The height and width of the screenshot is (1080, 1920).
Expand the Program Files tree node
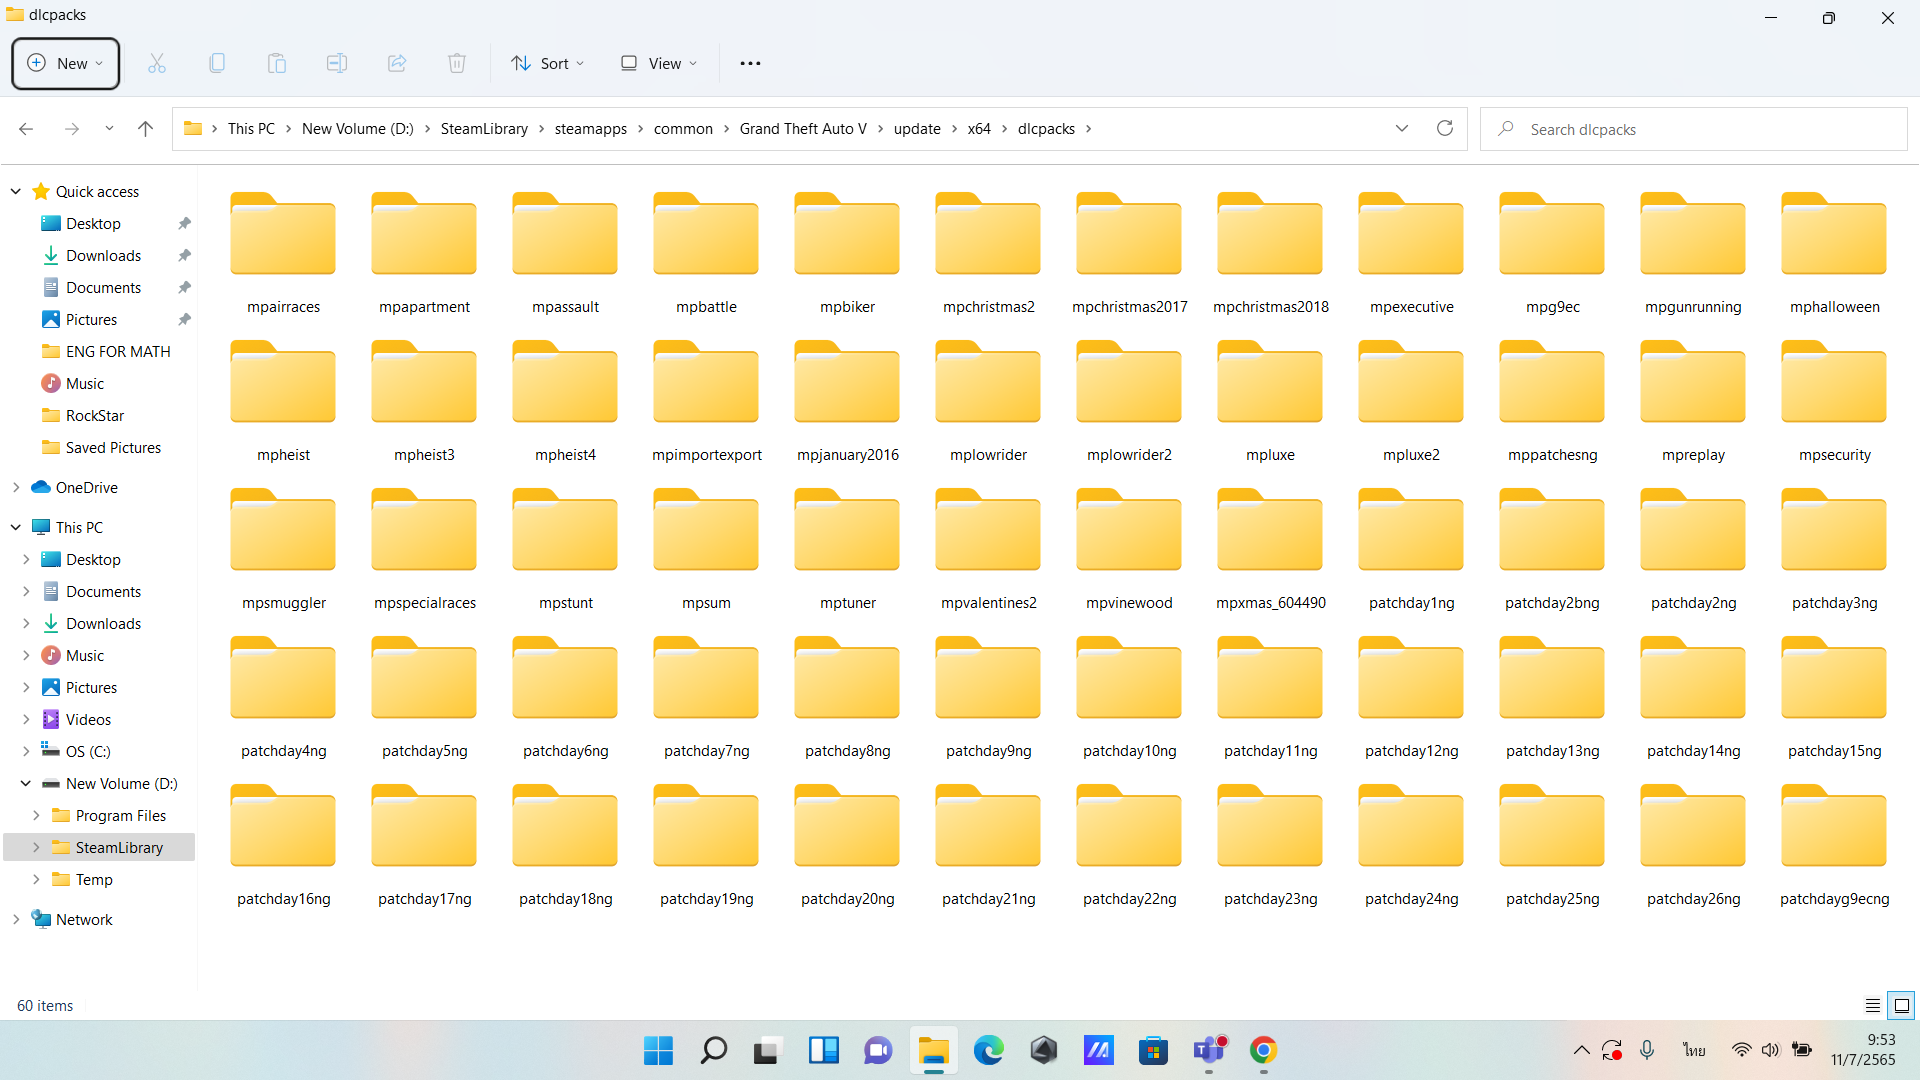36,815
